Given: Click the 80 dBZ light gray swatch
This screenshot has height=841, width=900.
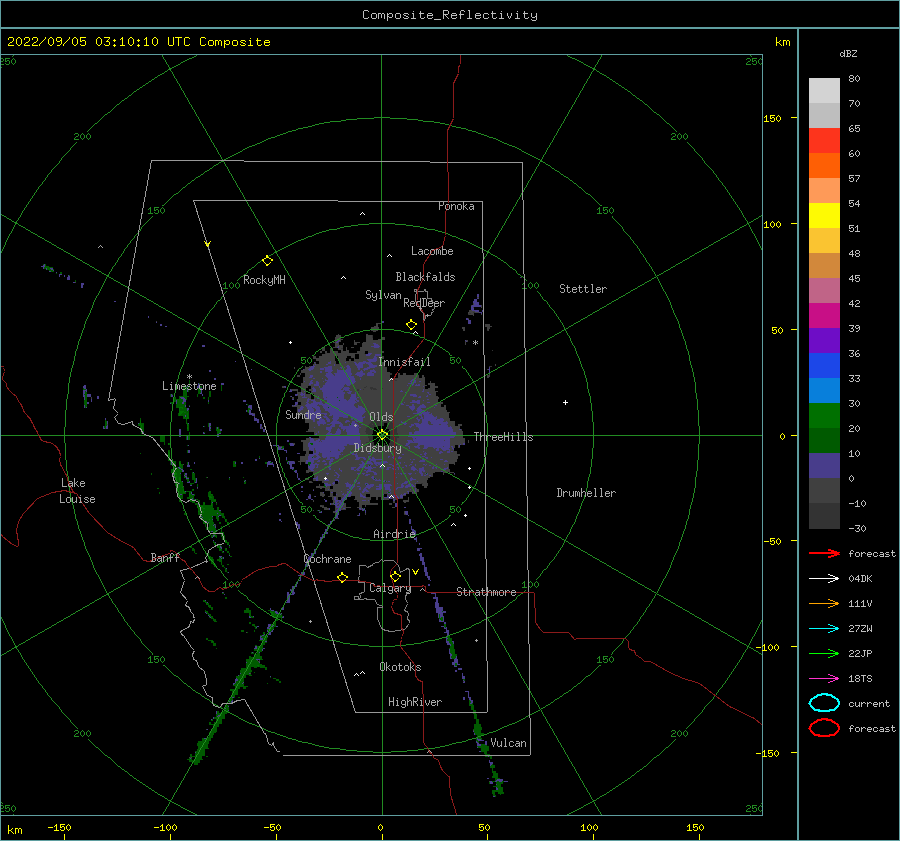Looking at the screenshot, I should tap(824, 91).
